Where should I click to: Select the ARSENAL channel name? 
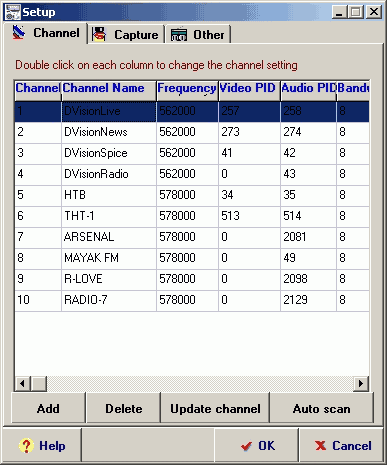coord(89,237)
